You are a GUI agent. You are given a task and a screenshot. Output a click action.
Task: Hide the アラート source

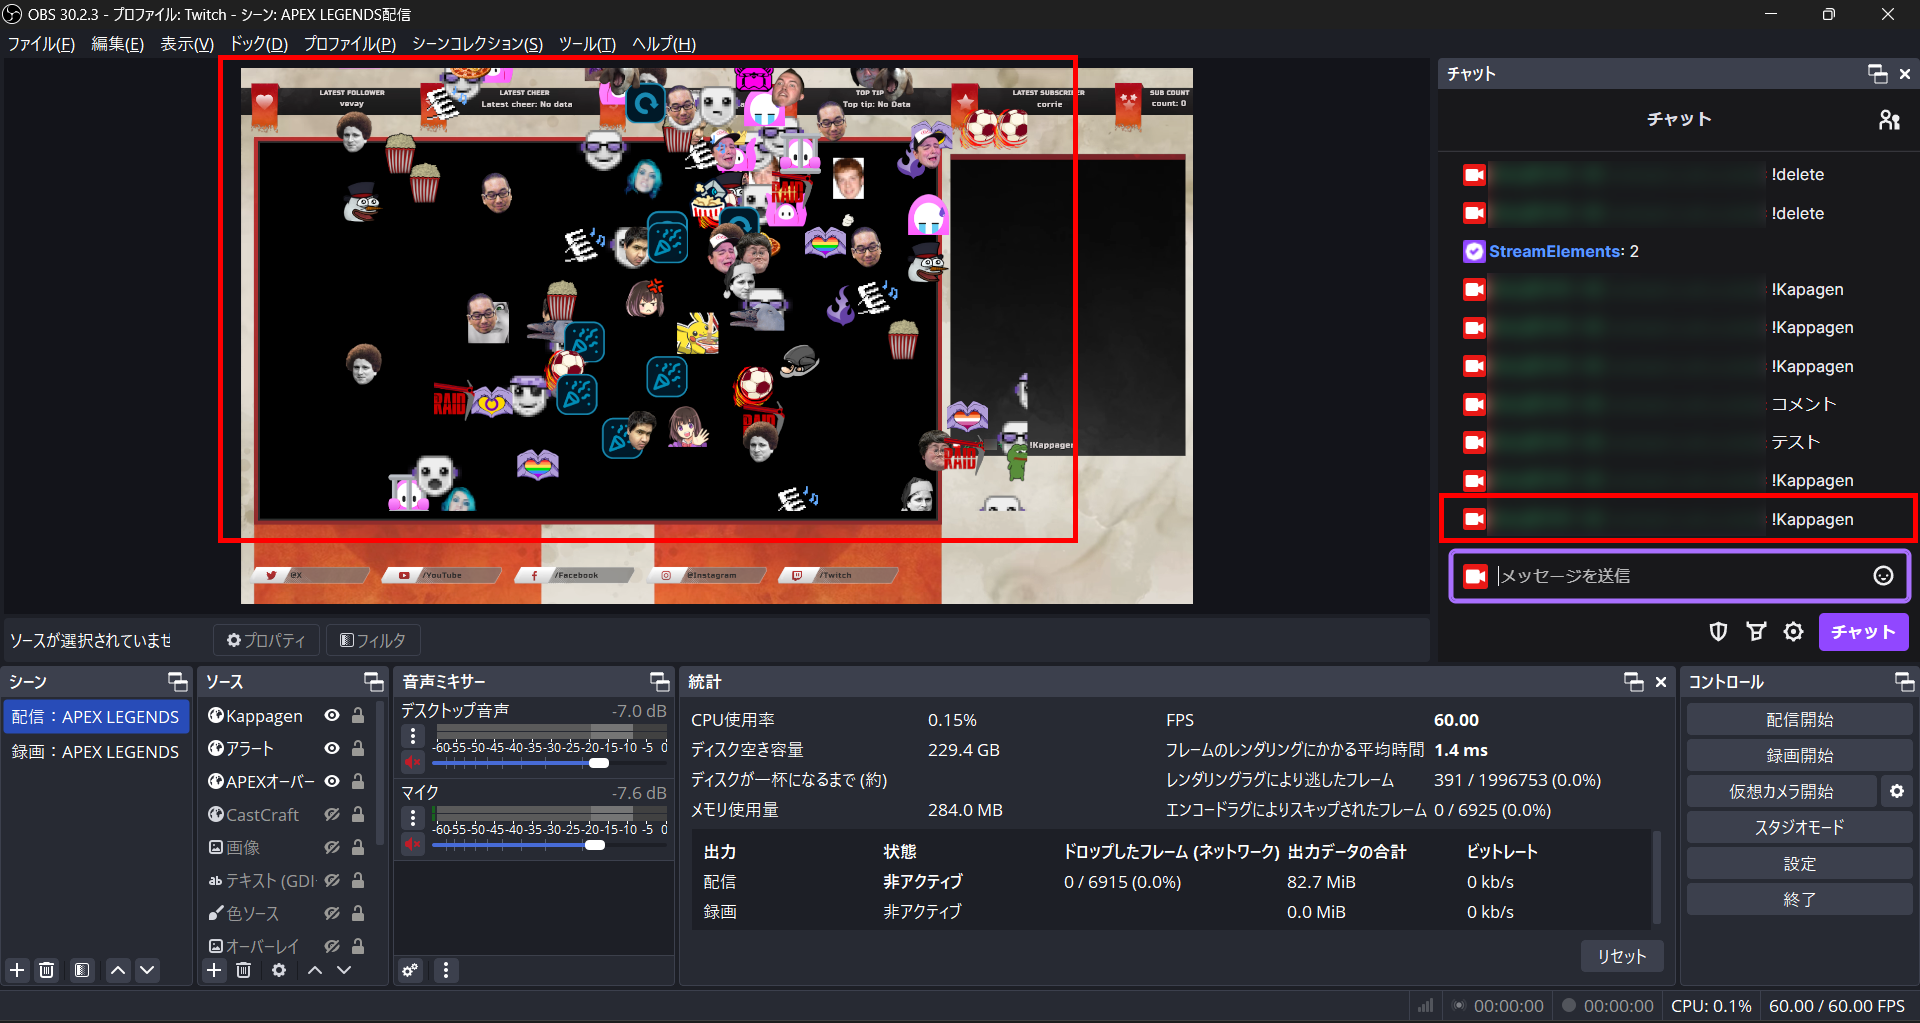[x=332, y=749]
